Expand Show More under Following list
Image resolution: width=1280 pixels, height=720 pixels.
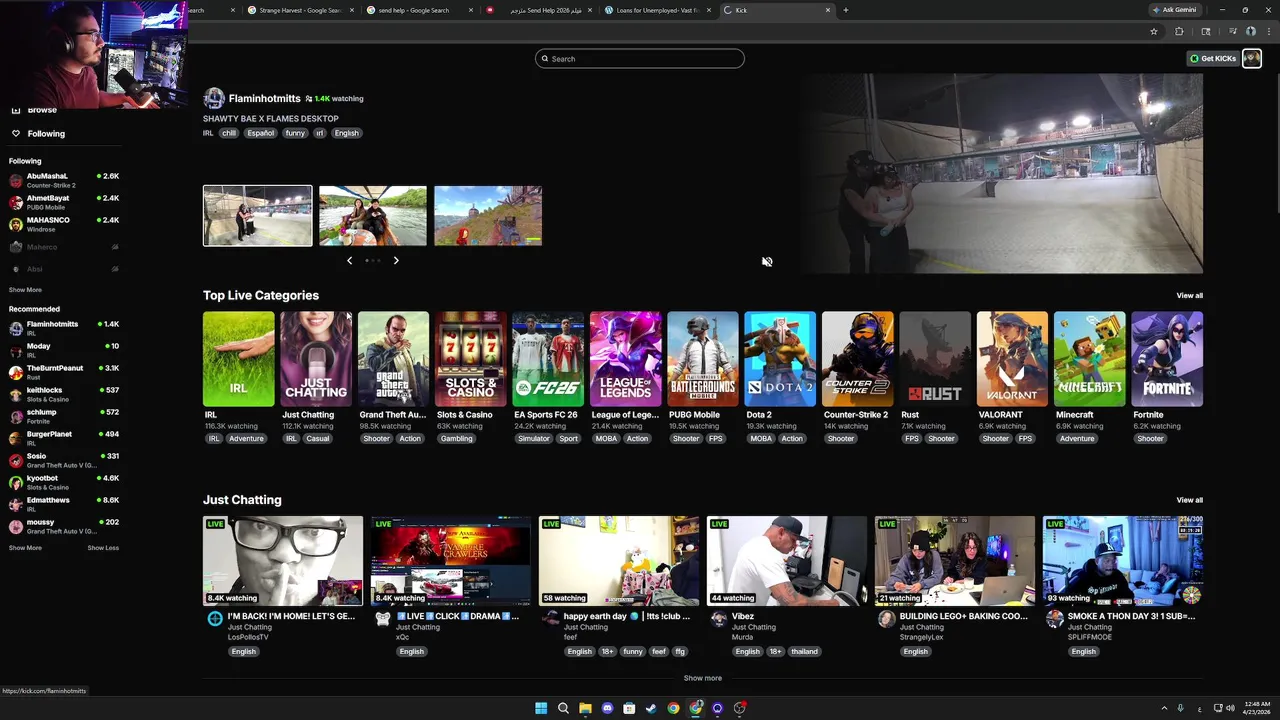click(25, 290)
